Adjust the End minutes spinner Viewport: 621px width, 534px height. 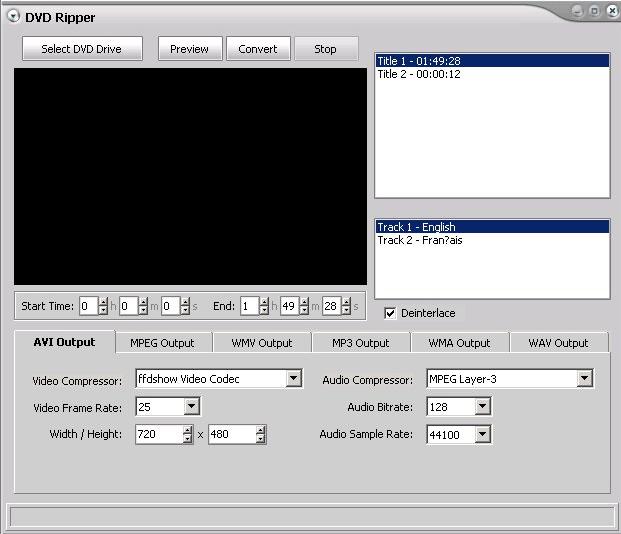pyautogui.click(x=304, y=306)
